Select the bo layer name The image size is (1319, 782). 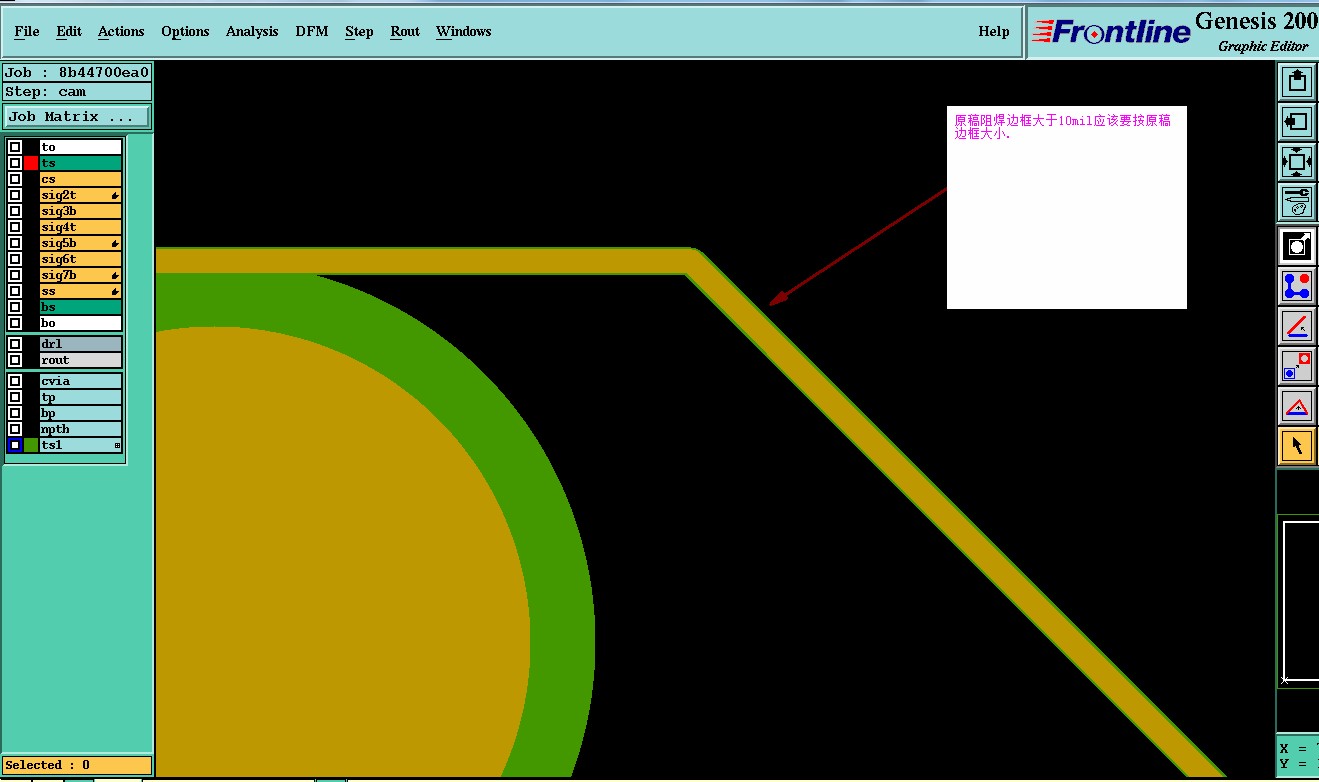80,323
